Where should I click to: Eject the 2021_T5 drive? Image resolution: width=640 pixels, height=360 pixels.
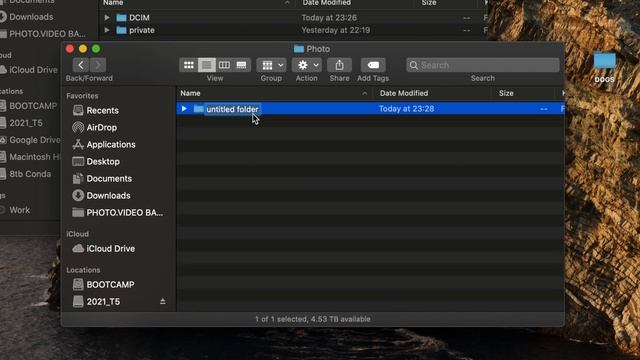pyautogui.click(x=162, y=301)
